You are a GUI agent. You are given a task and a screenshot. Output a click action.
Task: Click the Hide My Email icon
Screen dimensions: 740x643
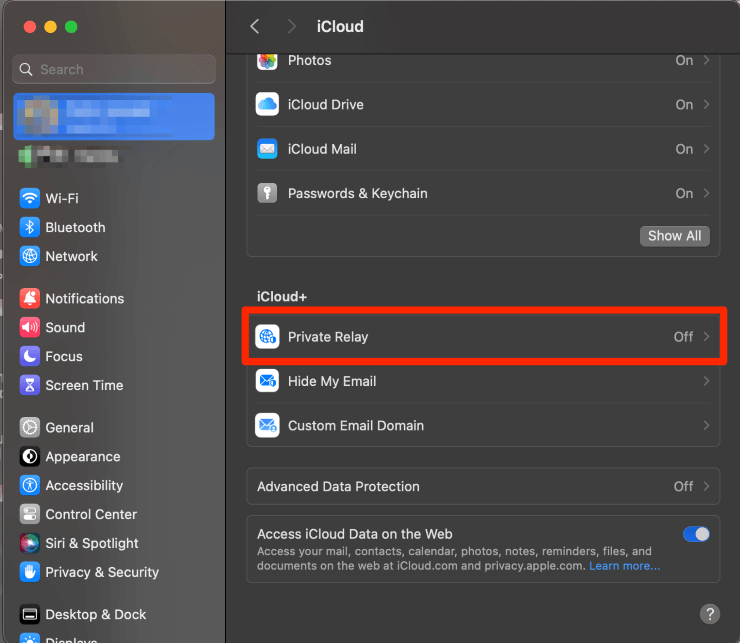(x=267, y=381)
